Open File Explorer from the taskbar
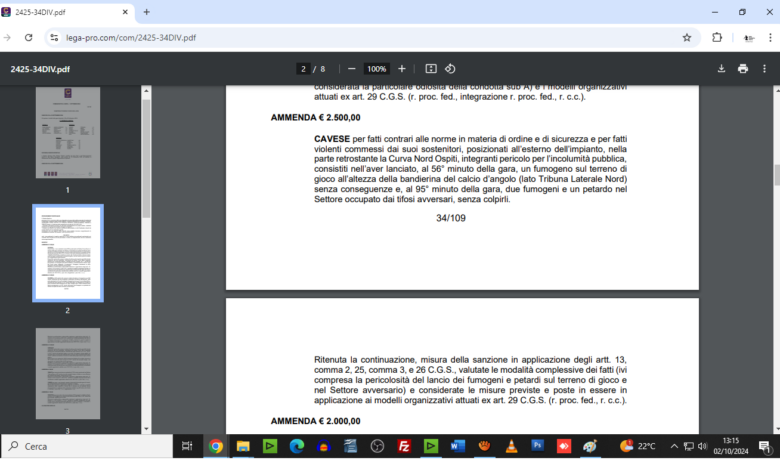The image size is (780, 470). (243, 446)
